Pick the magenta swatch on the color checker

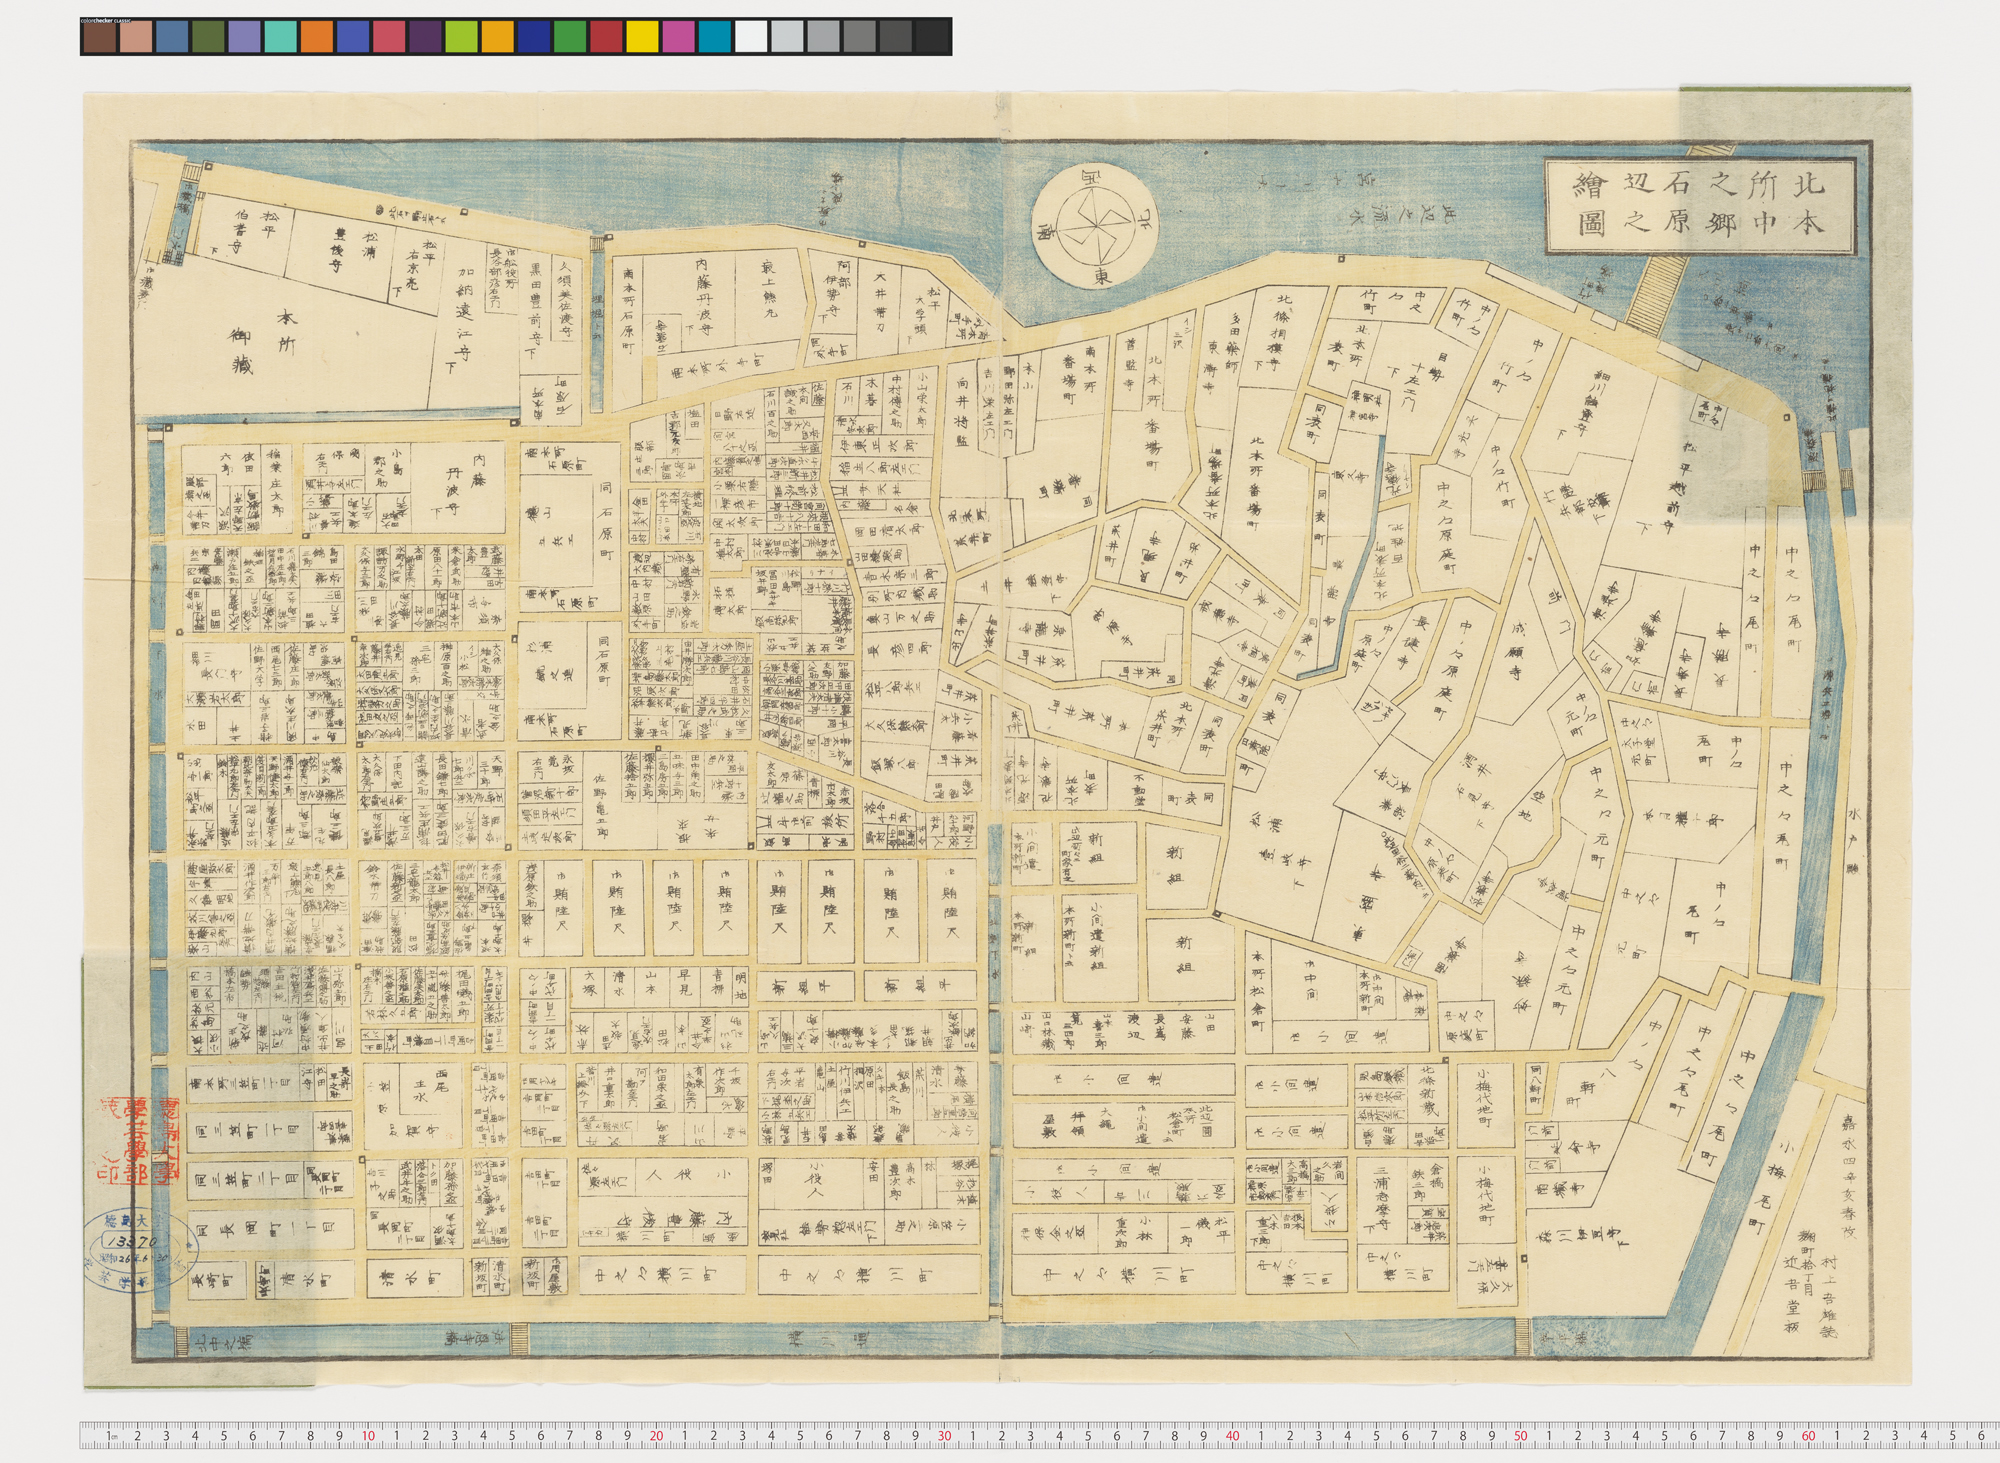678,37
